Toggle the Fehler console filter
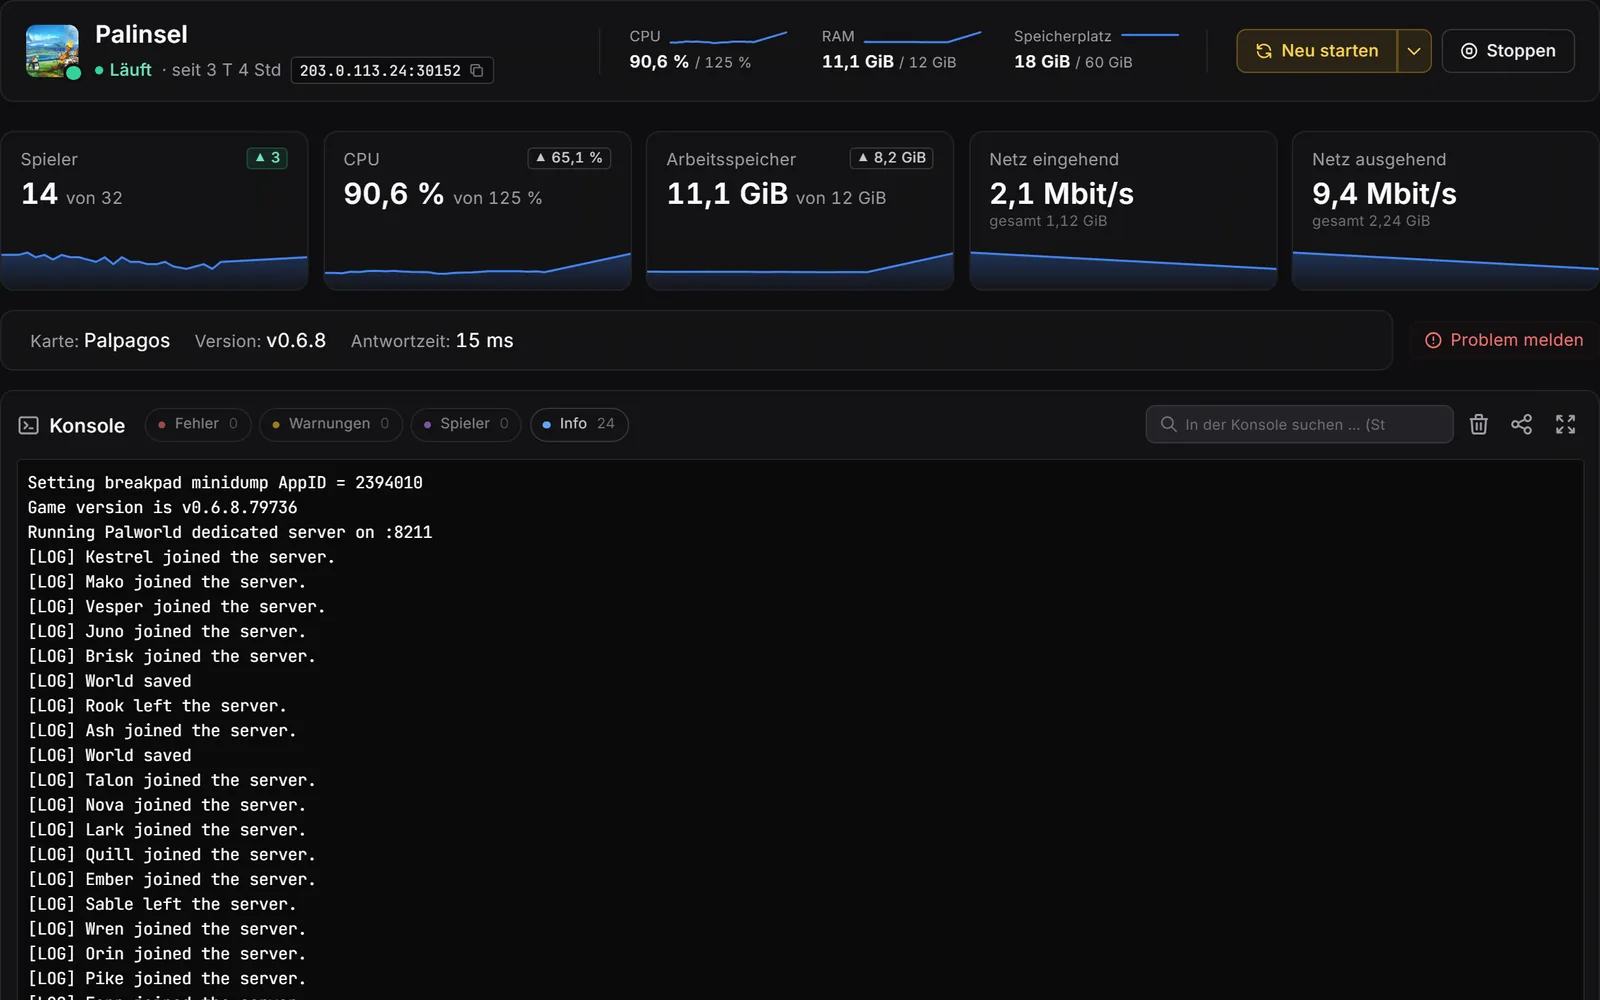Viewport: 1600px width, 1000px height. 197,424
